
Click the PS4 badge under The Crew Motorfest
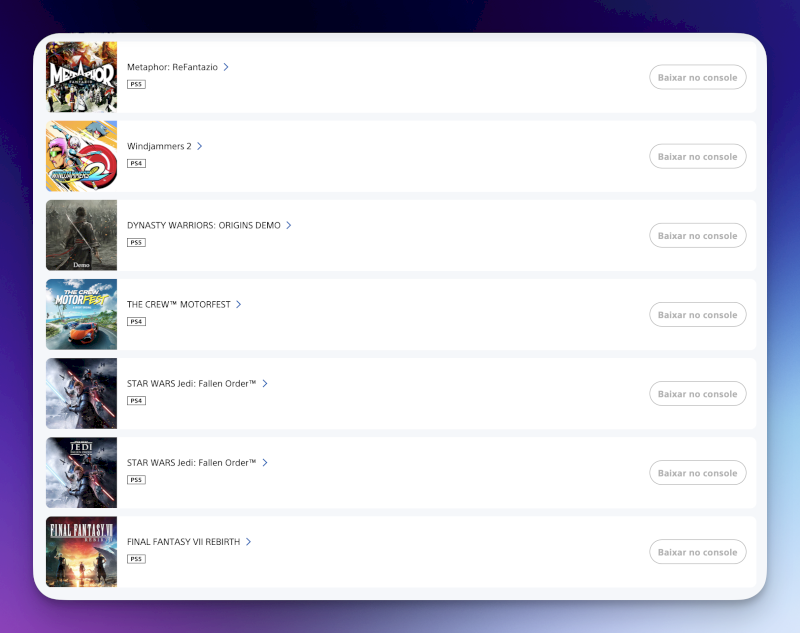(x=136, y=321)
